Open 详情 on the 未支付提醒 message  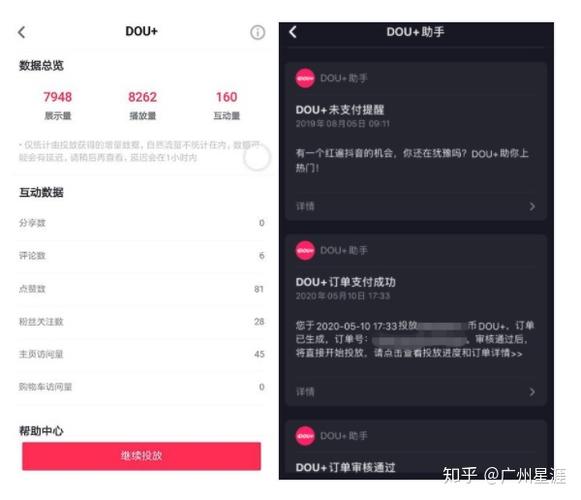coord(305,206)
